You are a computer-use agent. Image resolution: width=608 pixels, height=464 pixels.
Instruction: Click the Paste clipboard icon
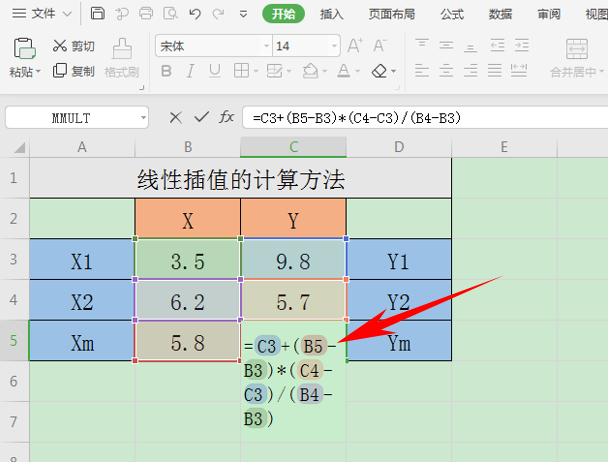[25, 48]
